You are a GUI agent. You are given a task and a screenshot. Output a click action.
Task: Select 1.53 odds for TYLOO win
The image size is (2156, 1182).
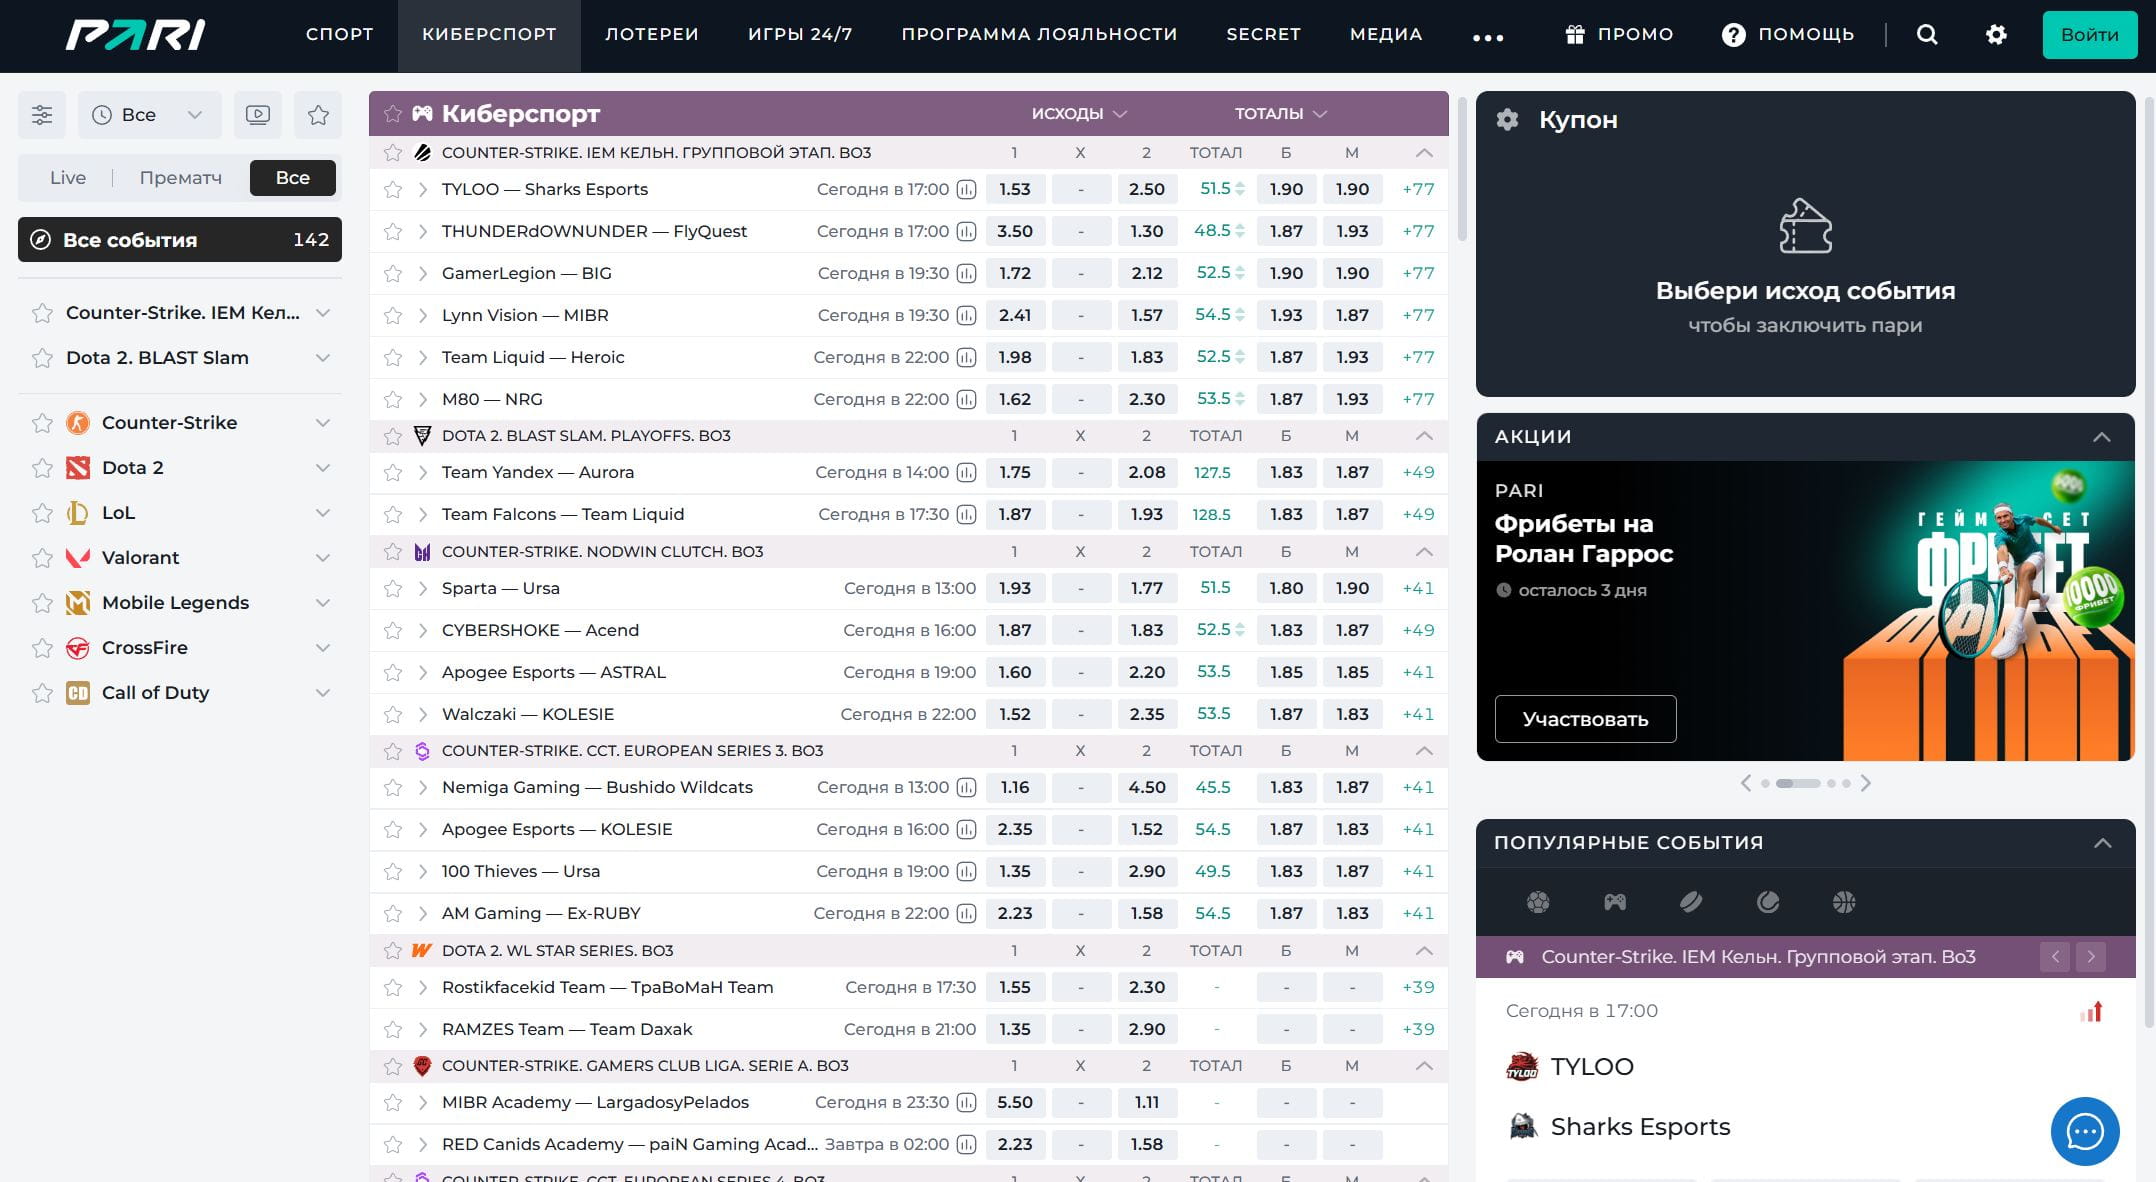pos(1014,190)
